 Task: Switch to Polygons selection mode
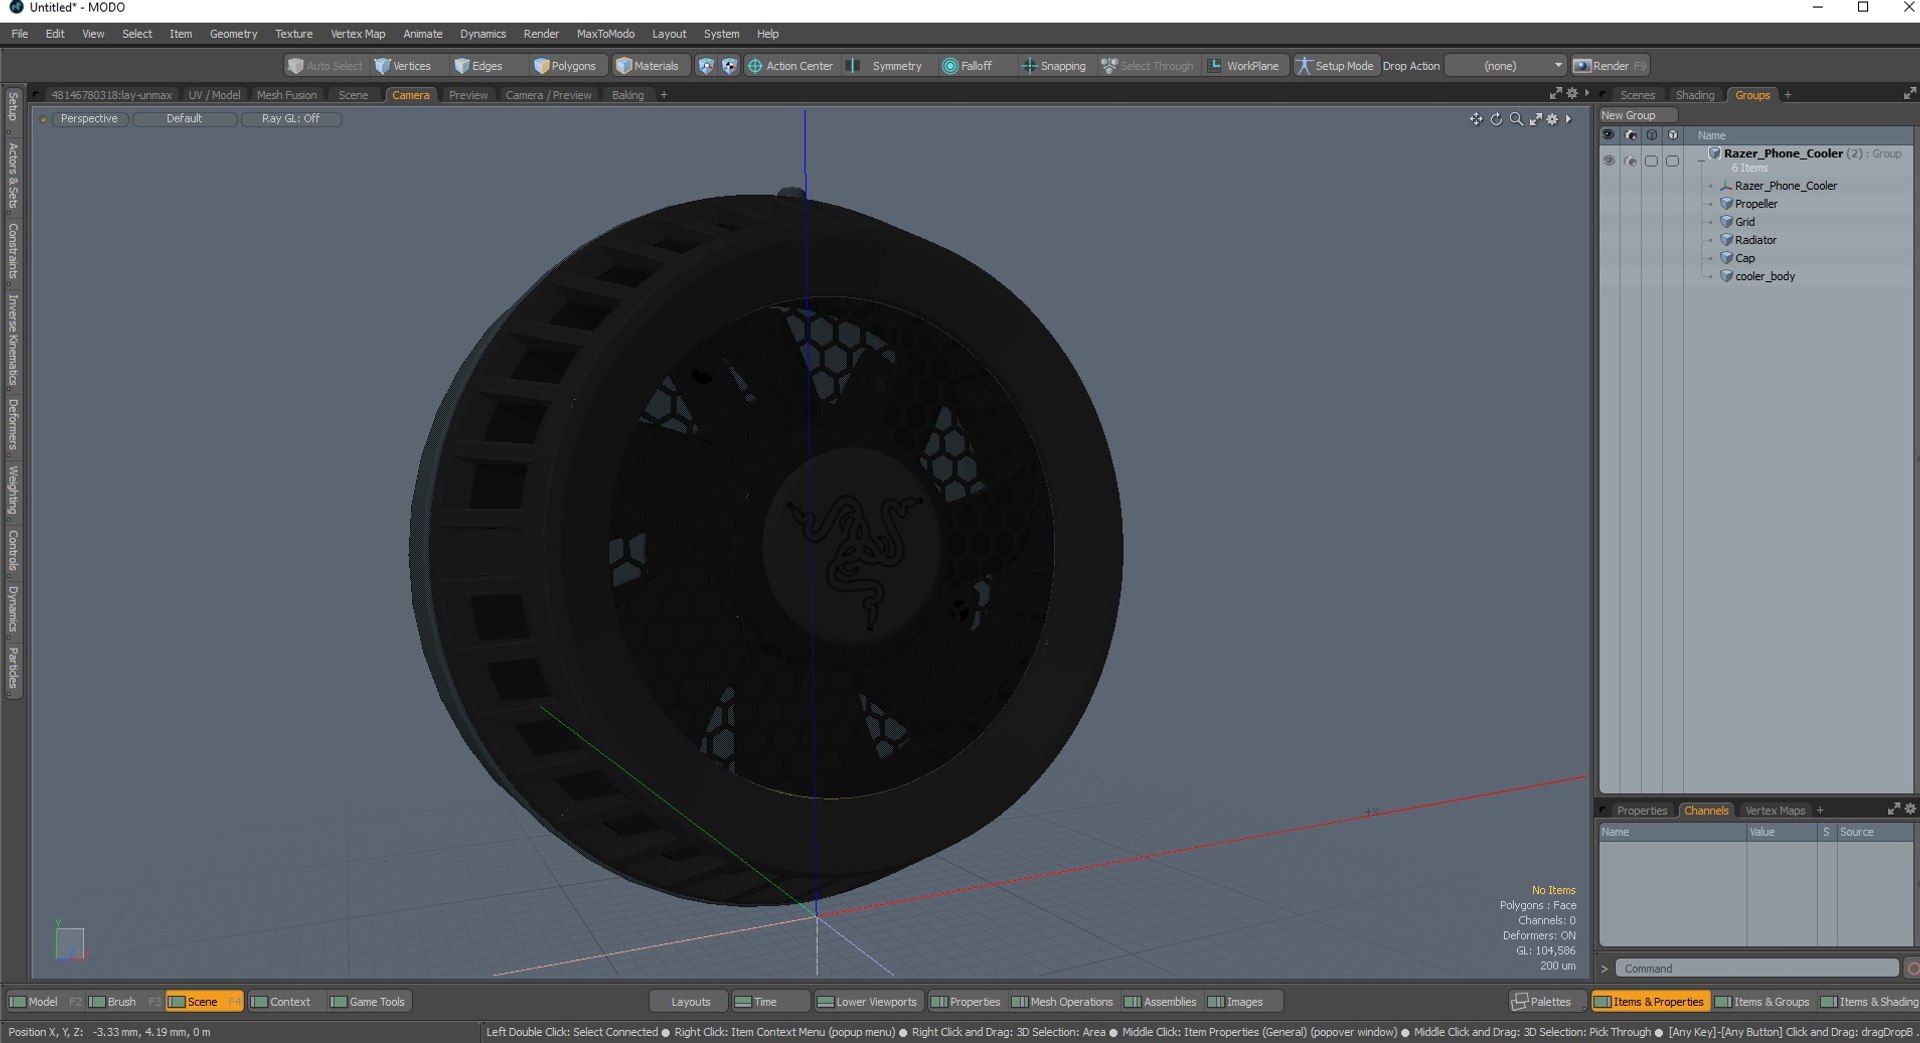point(565,66)
